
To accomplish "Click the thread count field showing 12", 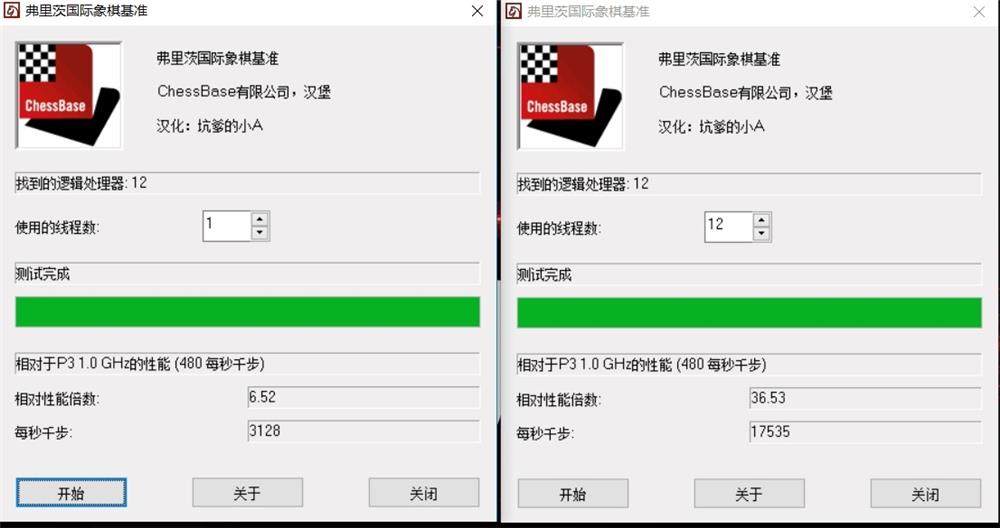I will coord(728,227).
